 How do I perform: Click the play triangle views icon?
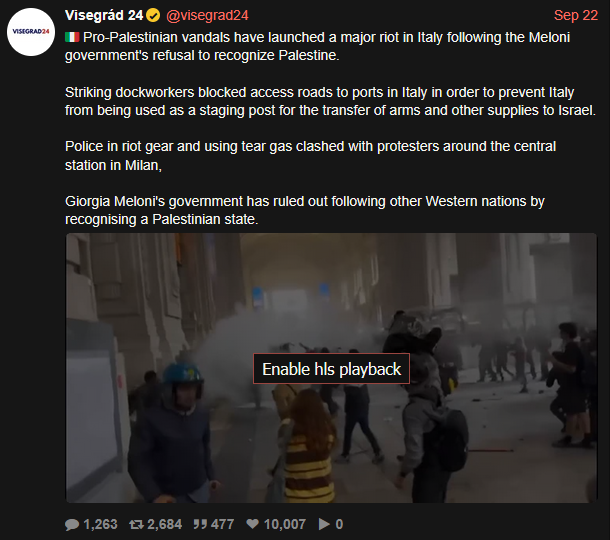[x=324, y=524]
